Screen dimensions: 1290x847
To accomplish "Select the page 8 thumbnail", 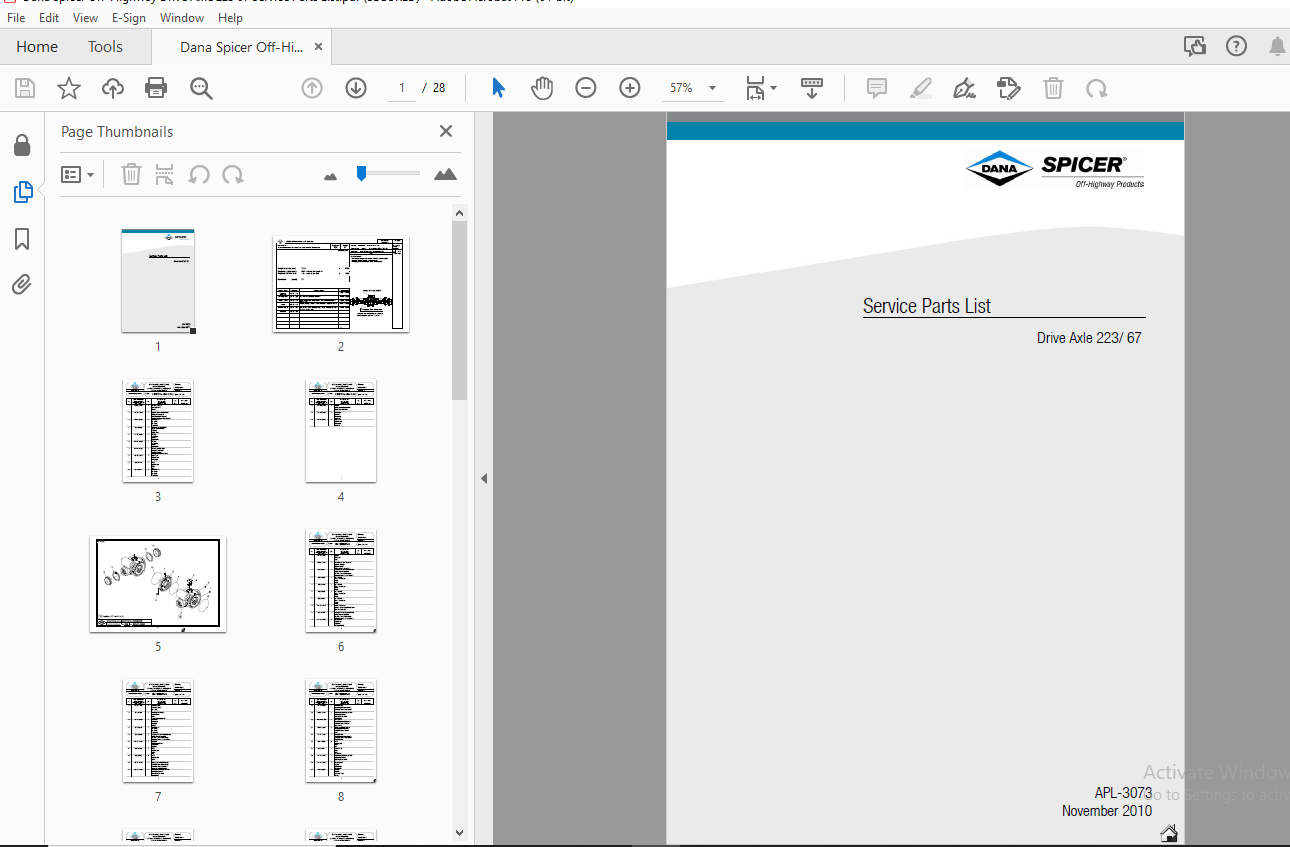I will (341, 731).
